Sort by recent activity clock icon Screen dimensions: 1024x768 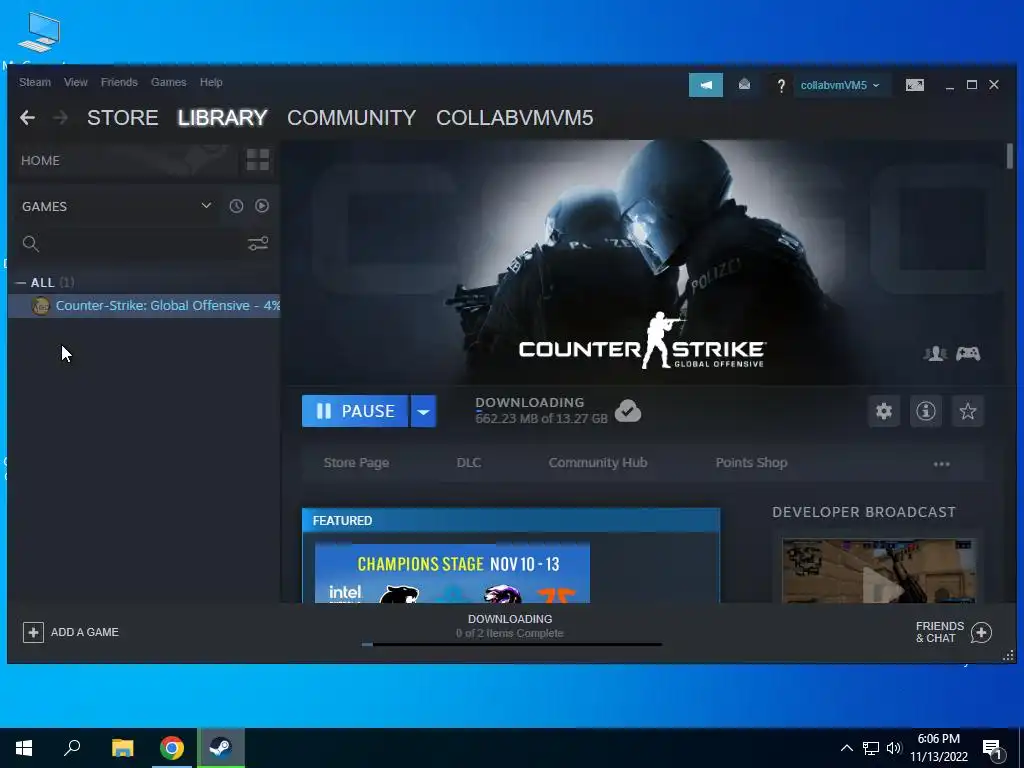[x=236, y=206]
